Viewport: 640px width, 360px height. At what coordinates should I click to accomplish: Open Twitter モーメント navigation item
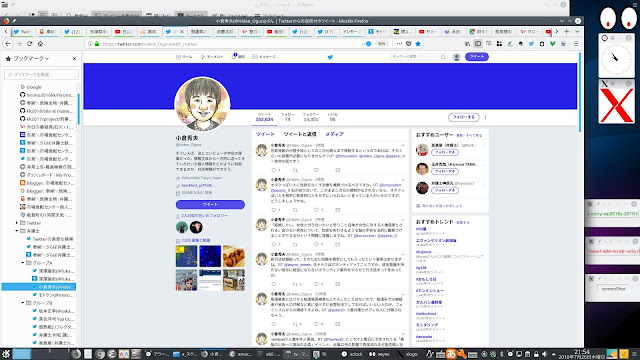coord(212,57)
